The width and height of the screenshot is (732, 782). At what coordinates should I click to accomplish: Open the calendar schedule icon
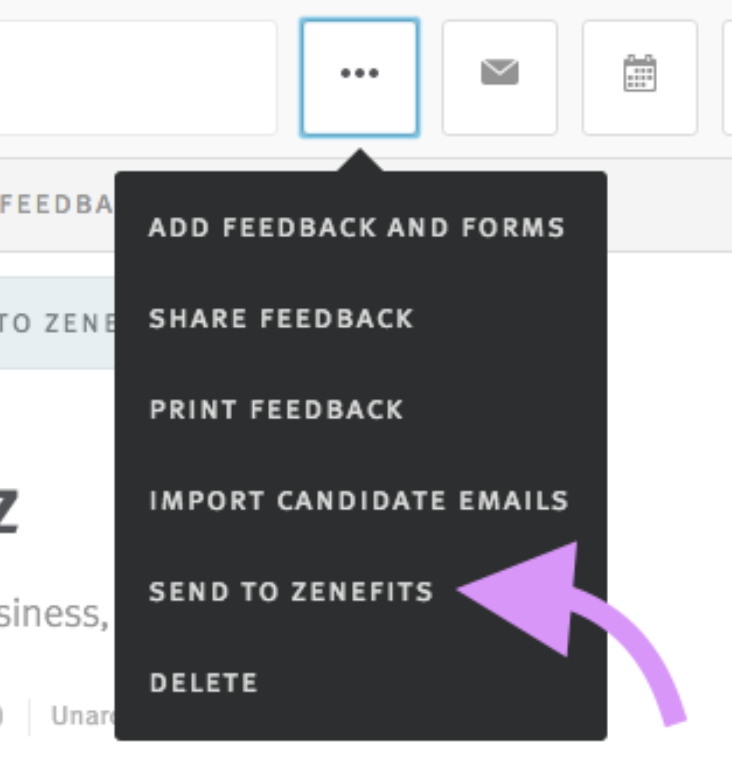point(639,76)
